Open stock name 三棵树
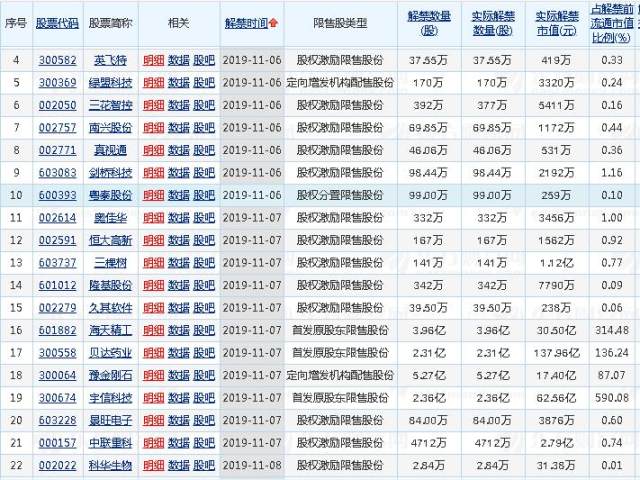Screen dimensions: 640x480 coord(111,263)
